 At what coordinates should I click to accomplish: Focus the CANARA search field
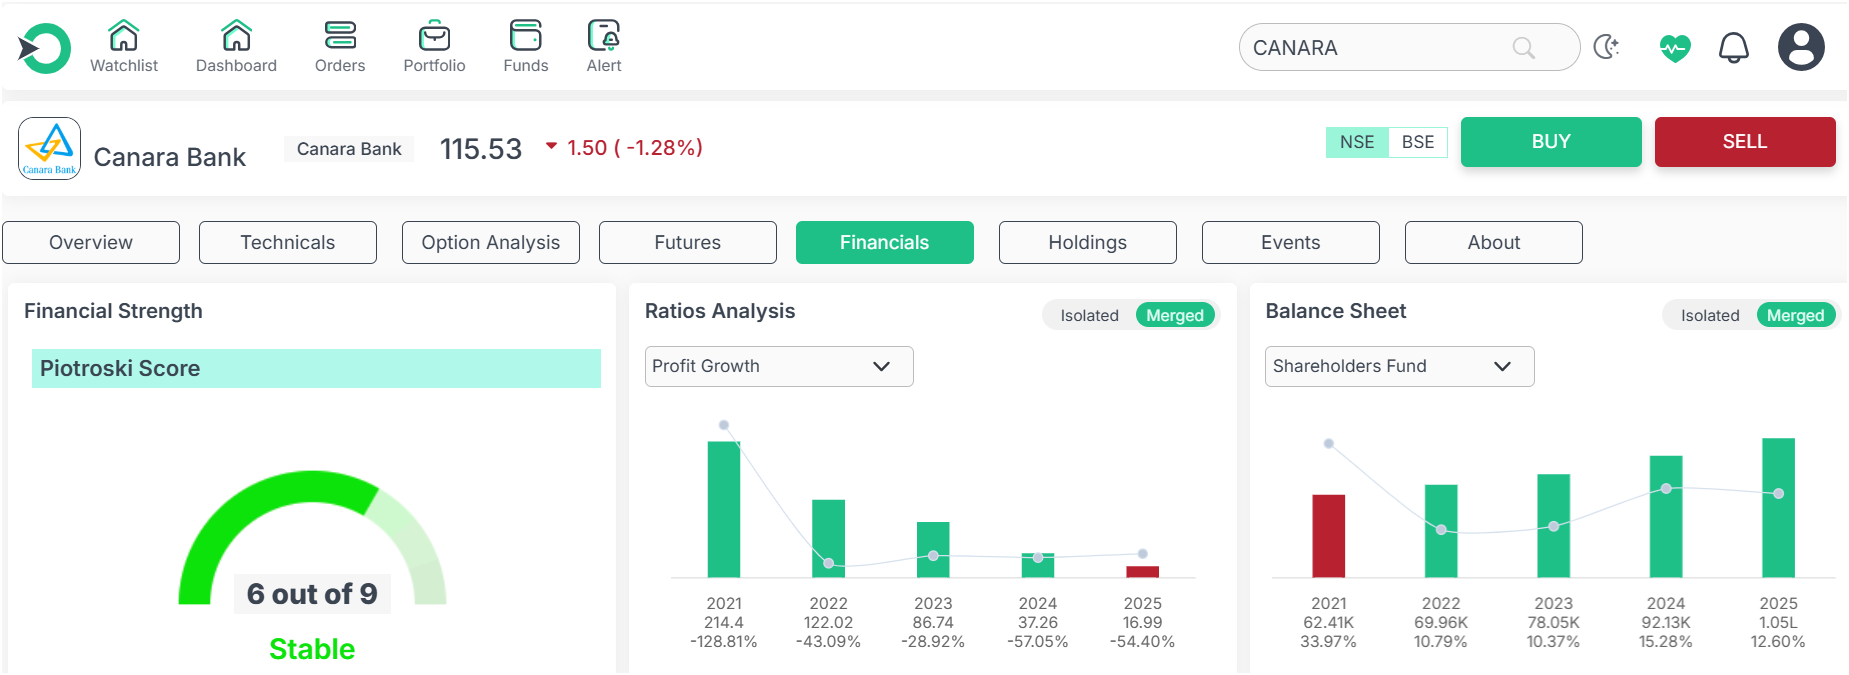[1409, 47]
